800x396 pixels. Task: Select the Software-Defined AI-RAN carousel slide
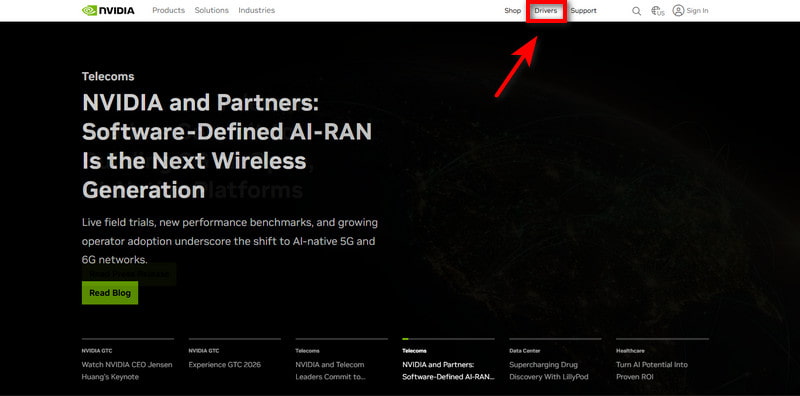coord(448,360)
